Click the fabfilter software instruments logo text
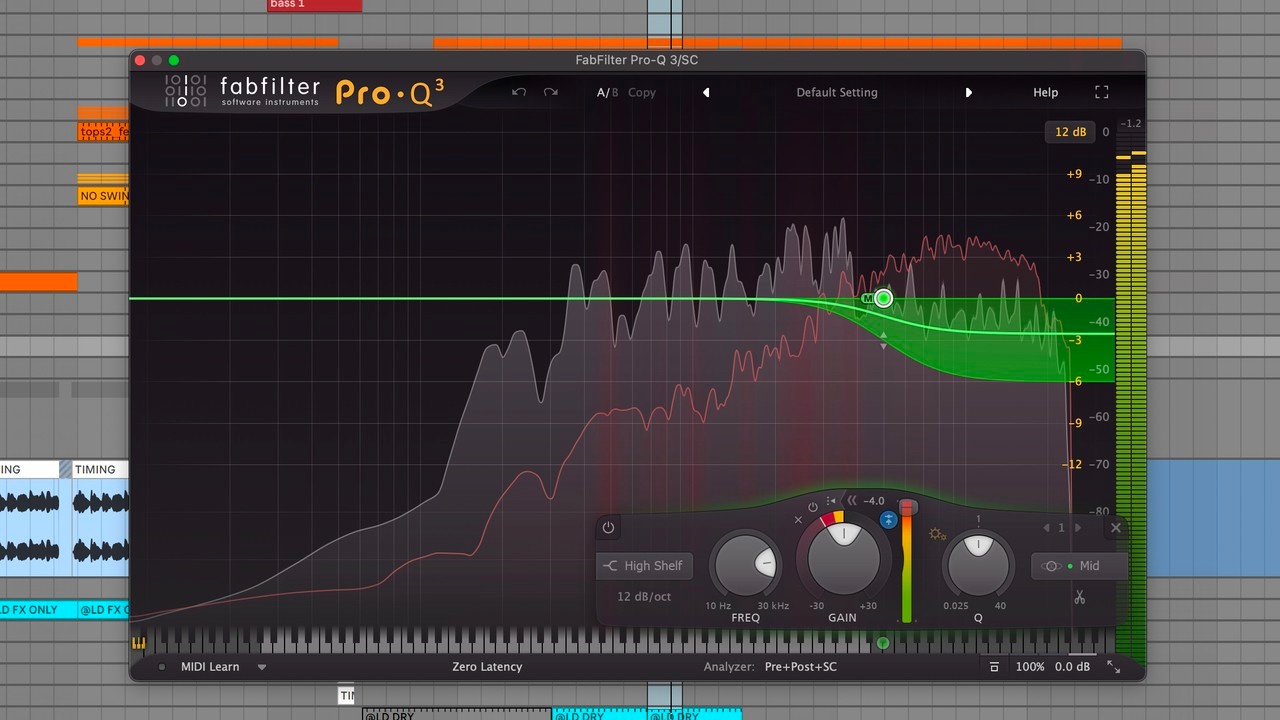Screen dimensions: 1280x720 click(270, 91)
